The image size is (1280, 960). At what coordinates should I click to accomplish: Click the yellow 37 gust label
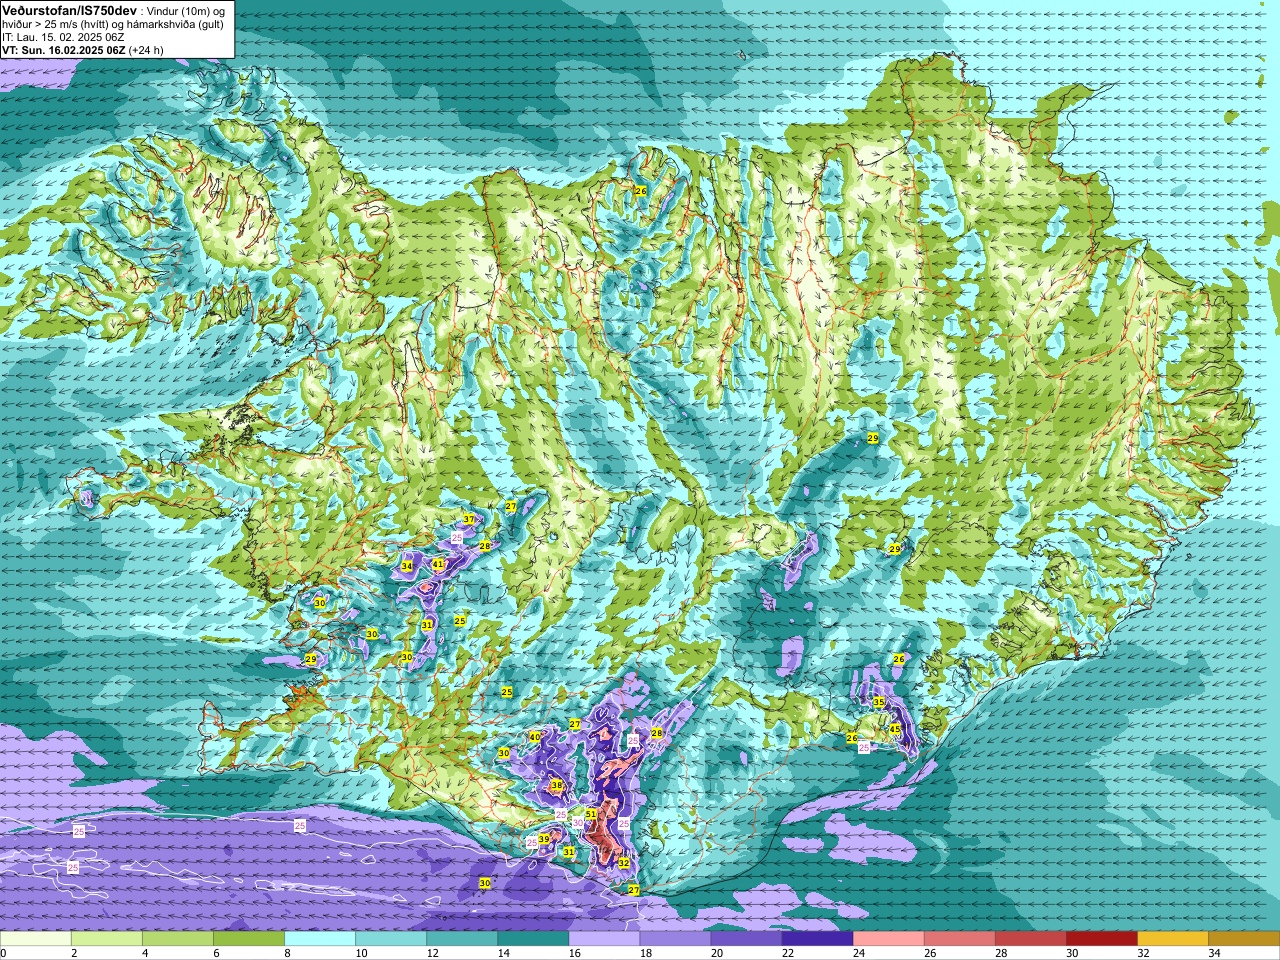click(x=468, y=519)
